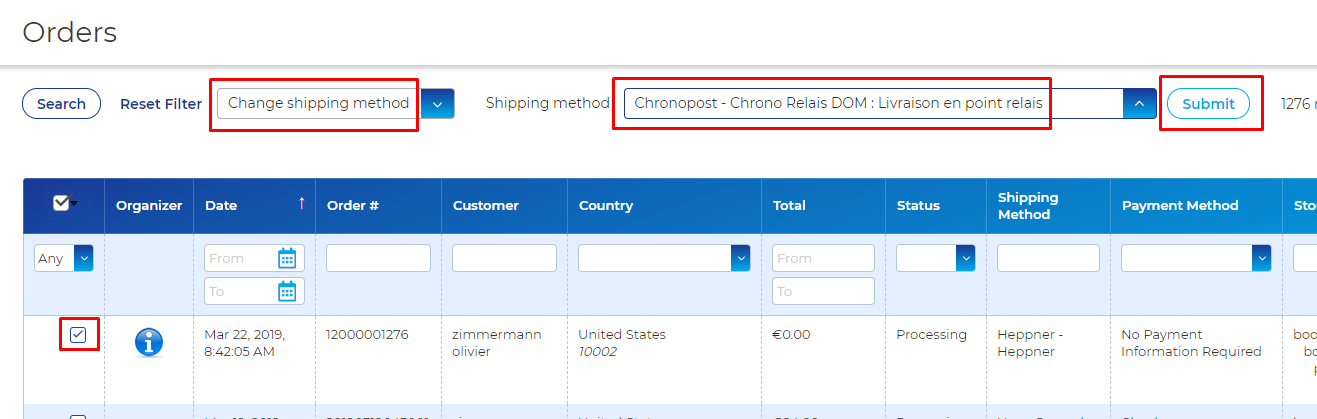1317x419 pixels.
Task: Open the Date To calendar picker
Action: pyautogui.click(x=287, y=291)
